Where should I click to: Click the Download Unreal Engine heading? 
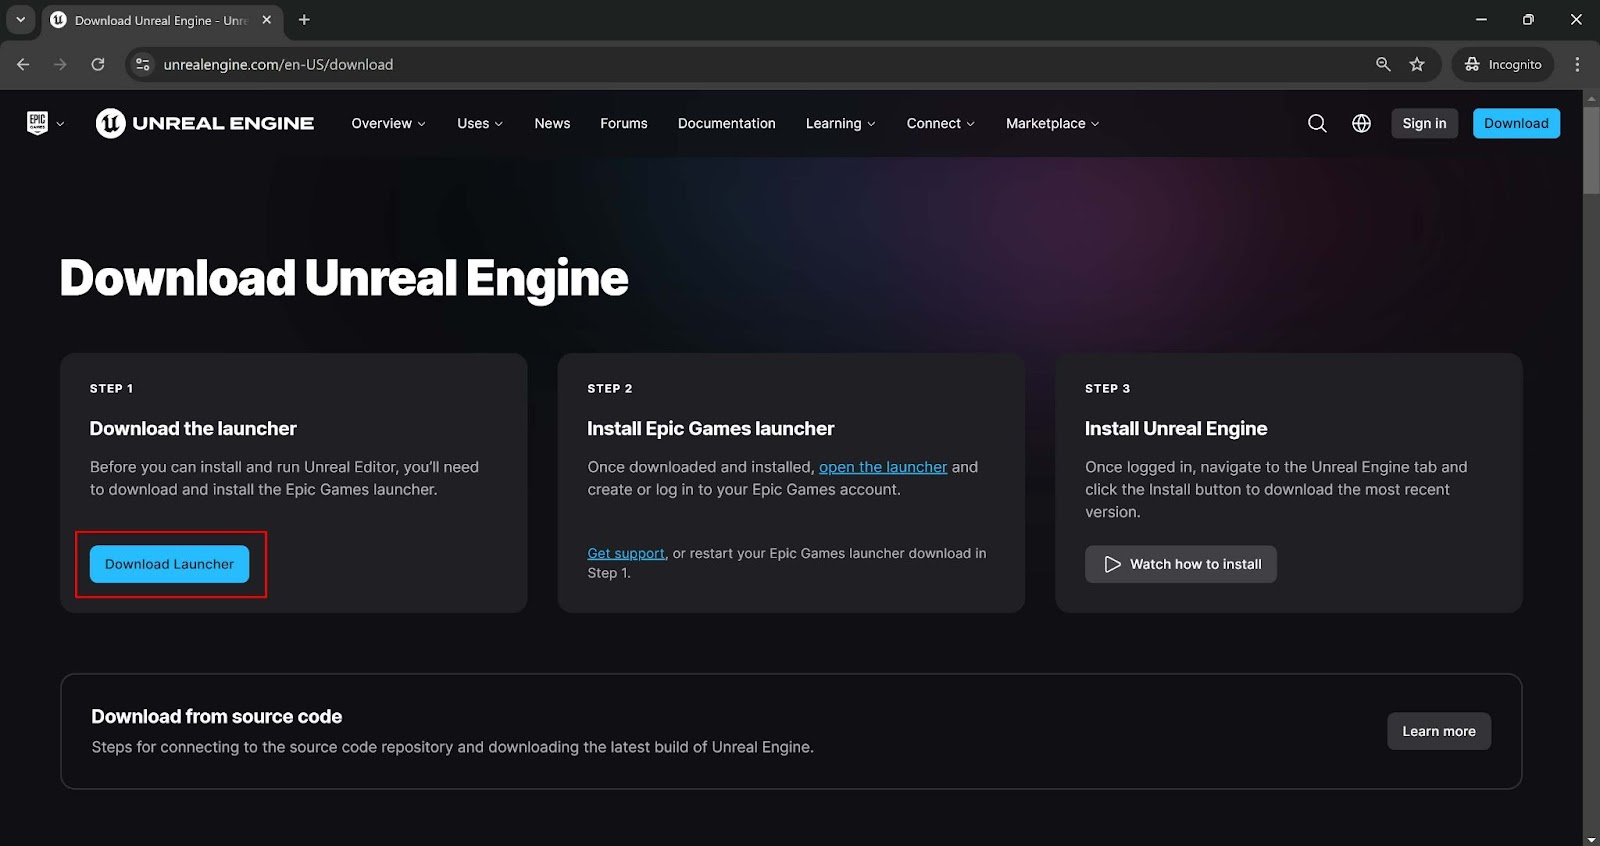coord(344,278)
